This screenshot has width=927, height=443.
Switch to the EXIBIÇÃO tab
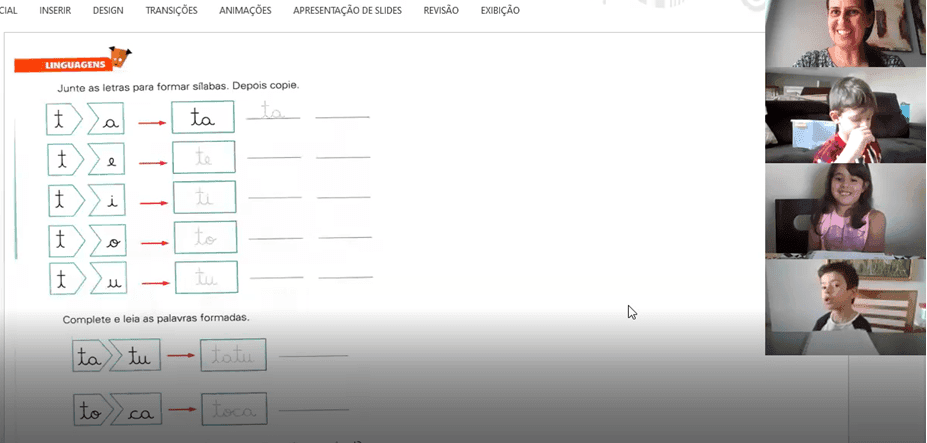click(x=500, y=10)
